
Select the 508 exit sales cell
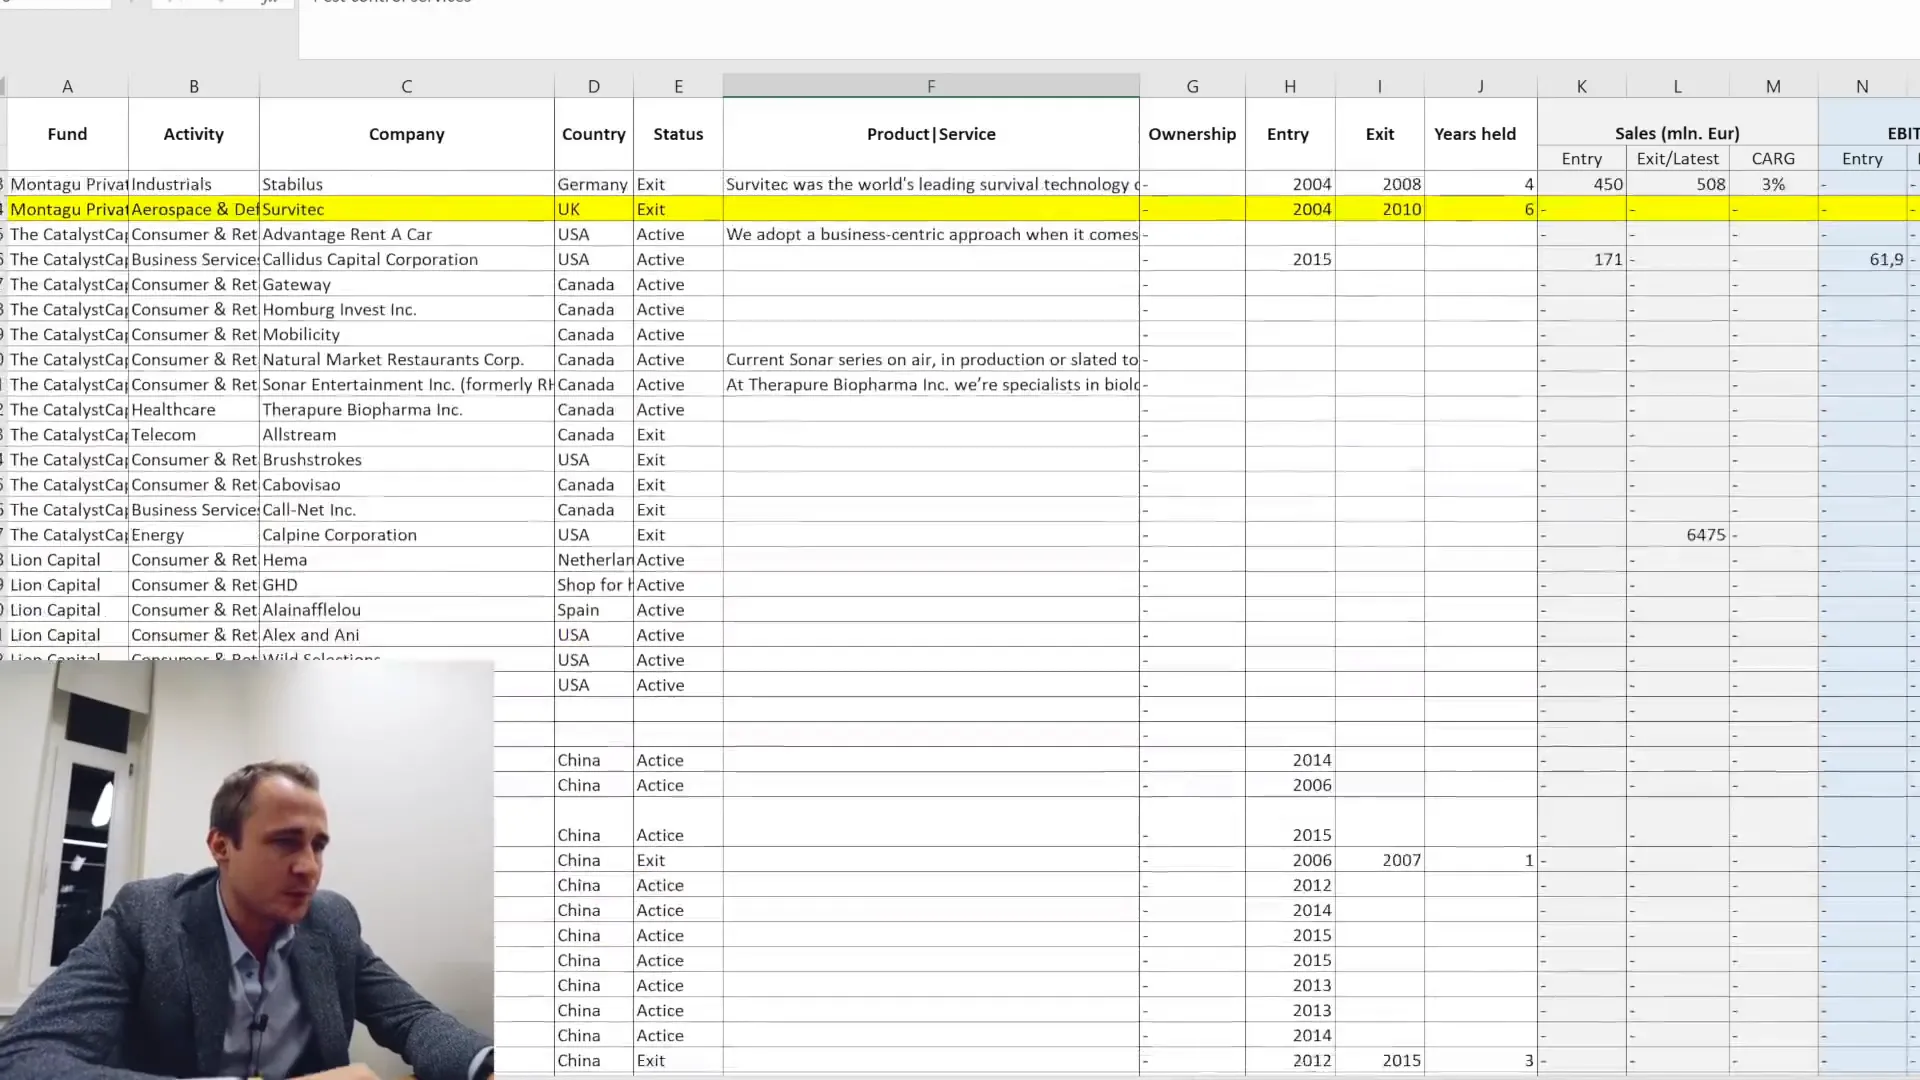coord(1677,184)
